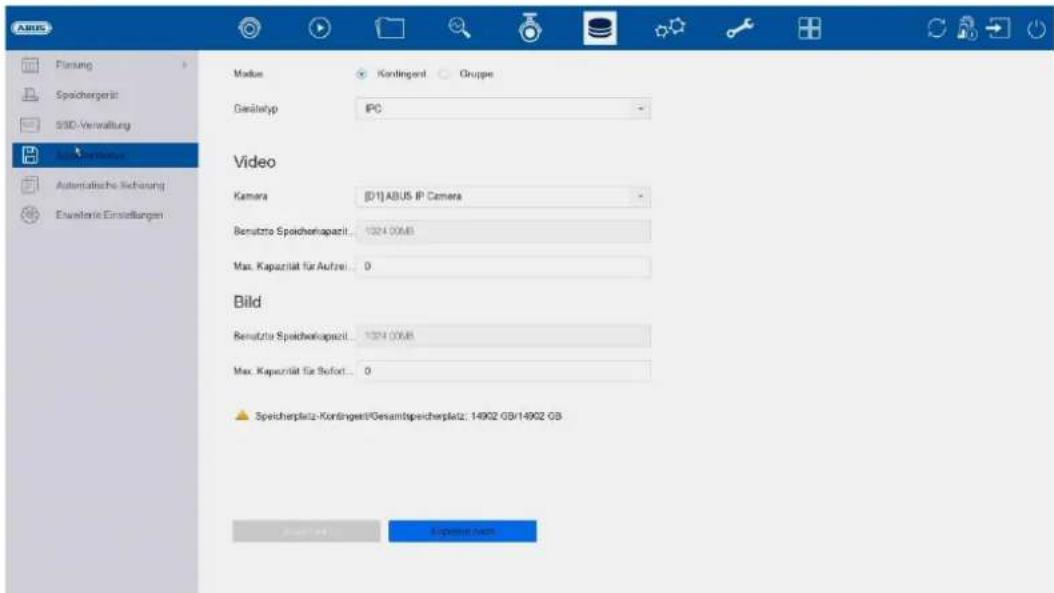Click Bild's Benutzte Speicherkapazität field
1054x593 pixels.
[x=503, y=336]
